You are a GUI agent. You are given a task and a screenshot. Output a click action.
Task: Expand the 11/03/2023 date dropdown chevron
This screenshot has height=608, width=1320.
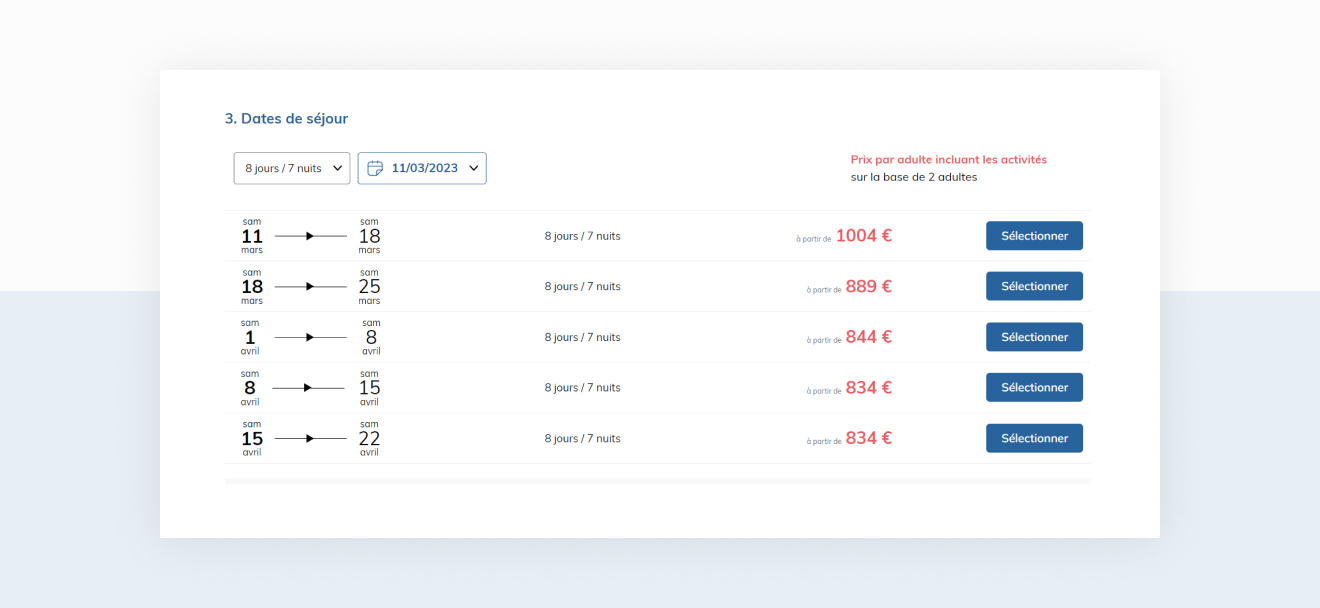[x=474, y=168]
